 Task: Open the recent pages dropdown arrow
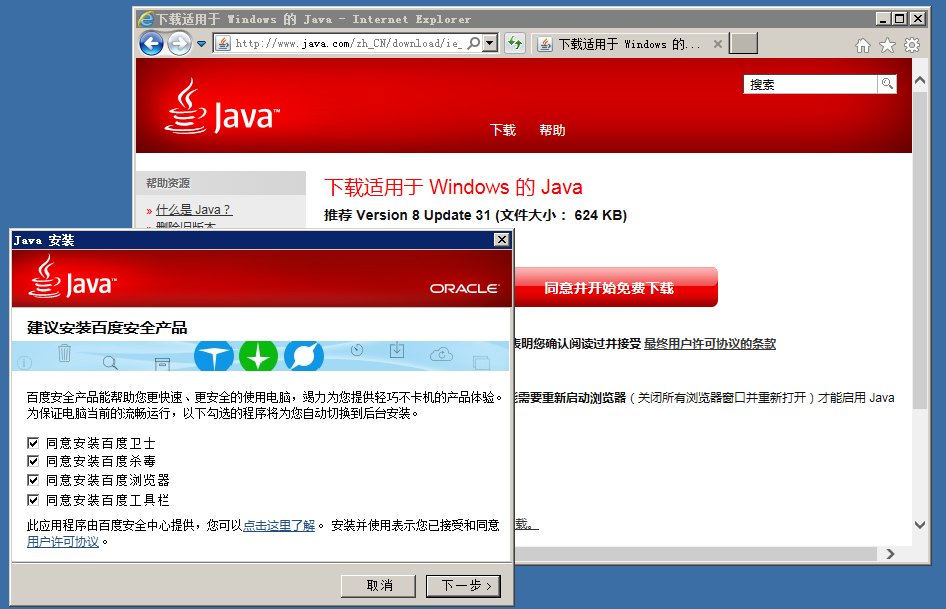[202, 44]
